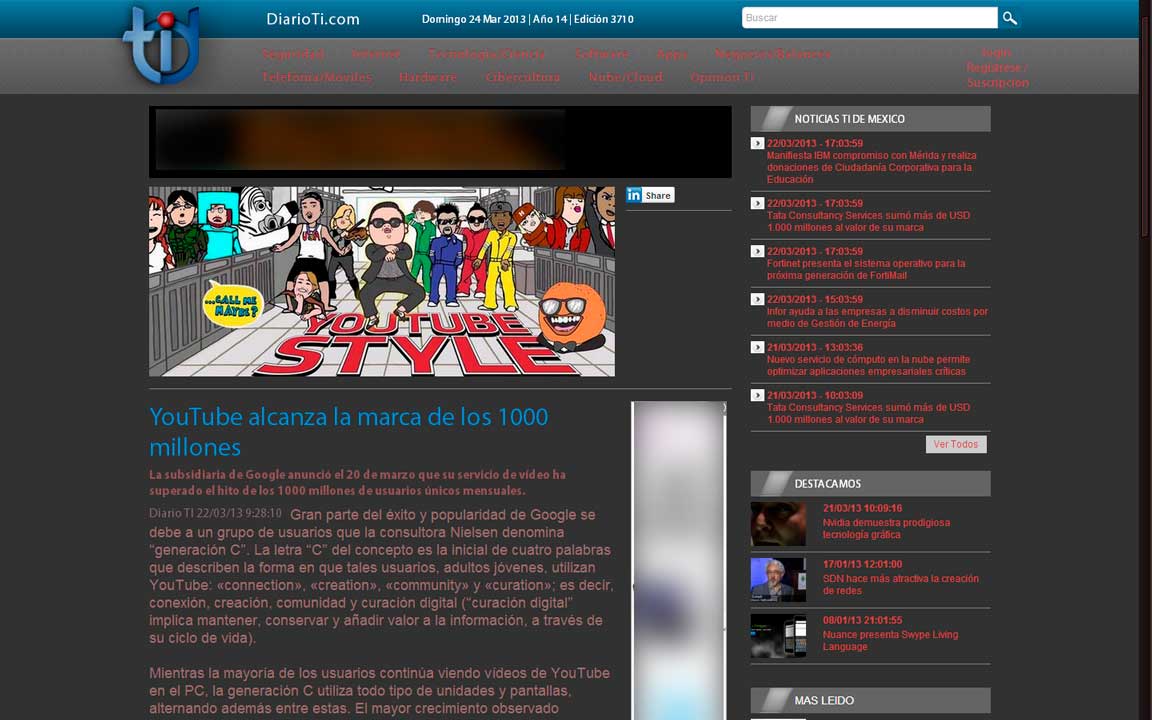
Task: Open the Seguridad menu section
Action: point(293,54)
